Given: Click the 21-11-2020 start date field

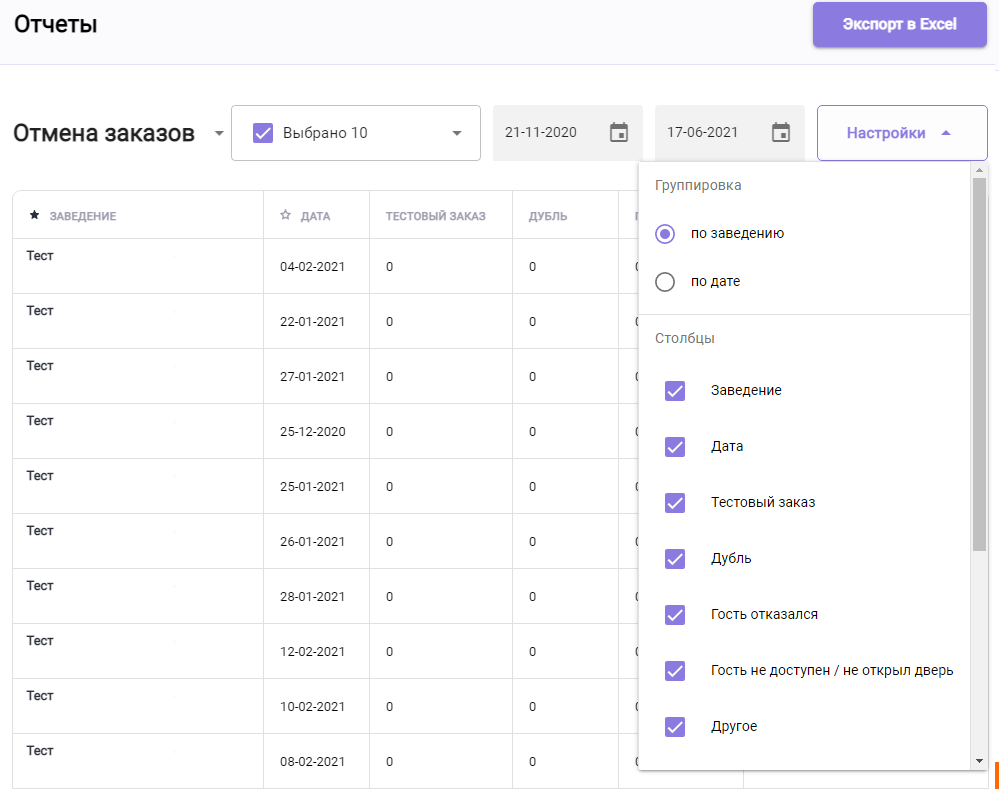Looking at the screenshot, I should point(568,133).
